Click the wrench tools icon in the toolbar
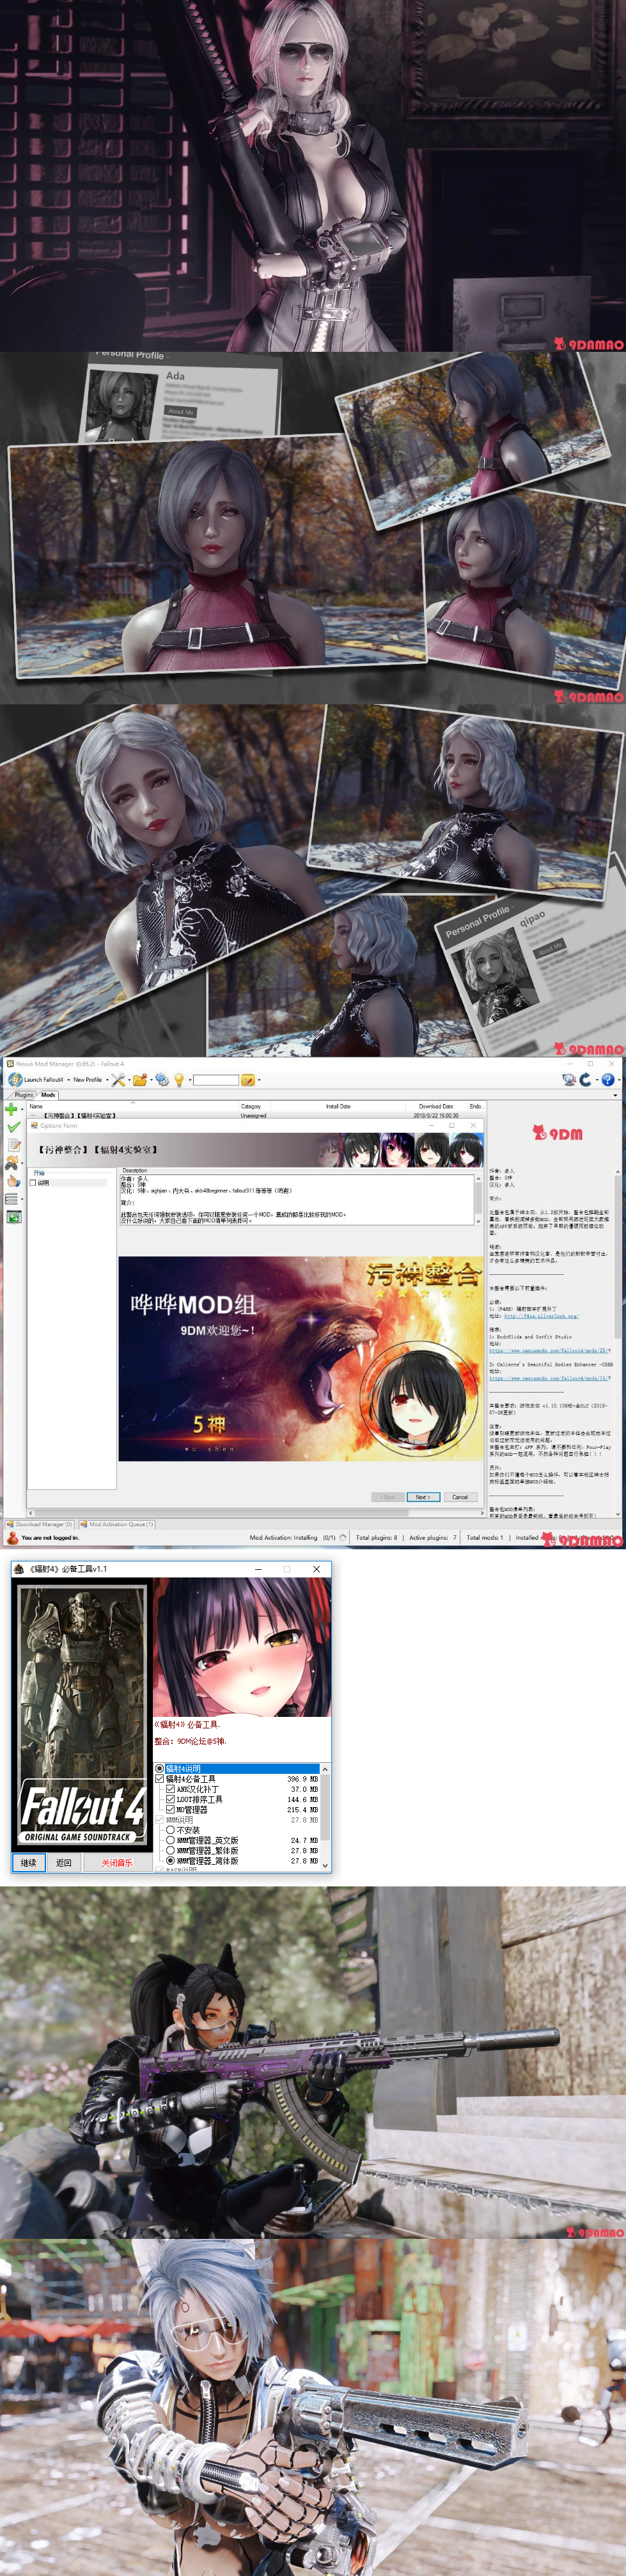This screenshot has width=626, height=2576. [x=118, y=1080]
